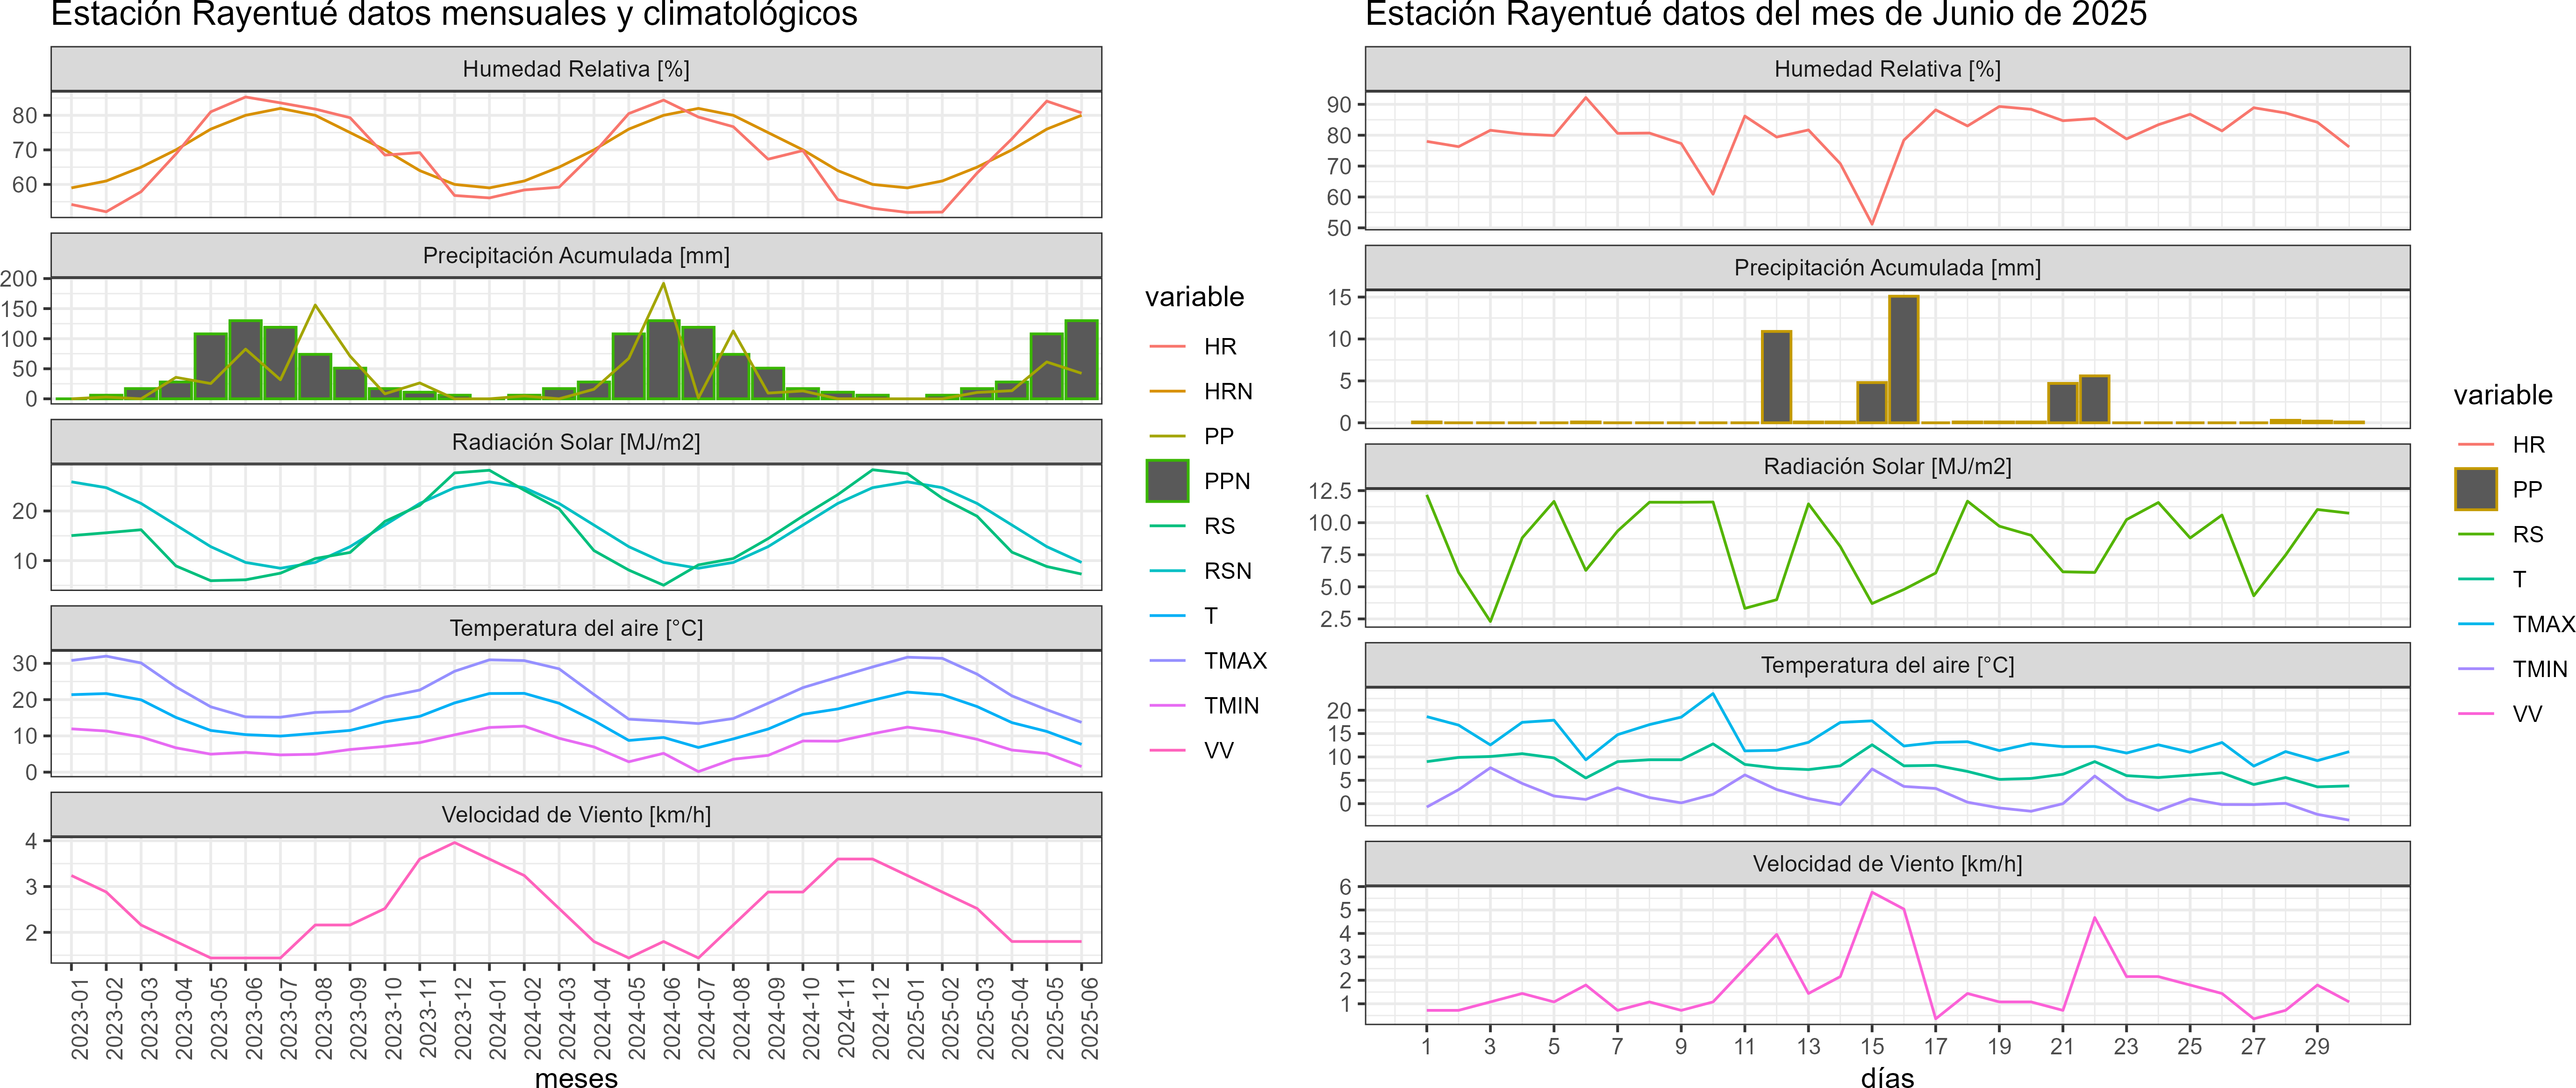Click the monthly chart 'Humedad Relativa [%]' panel header
Image resolution: width=2576 pixels, height=1088 pixels.
576,69
